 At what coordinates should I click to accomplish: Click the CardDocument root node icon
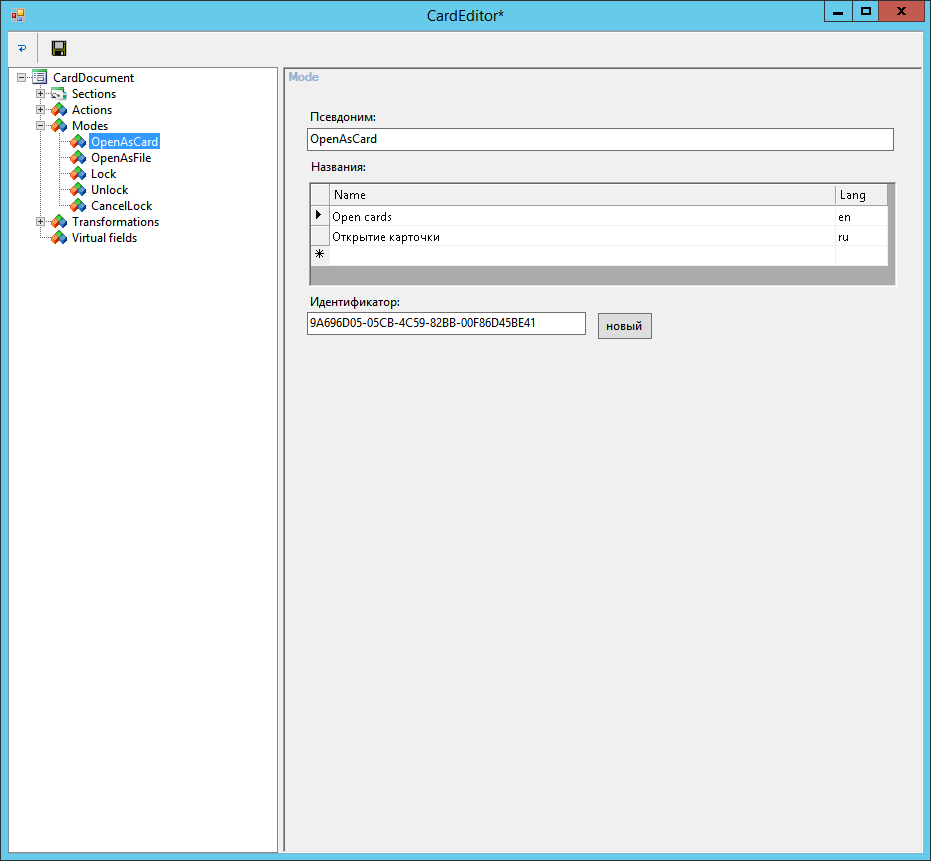(40, 78)
